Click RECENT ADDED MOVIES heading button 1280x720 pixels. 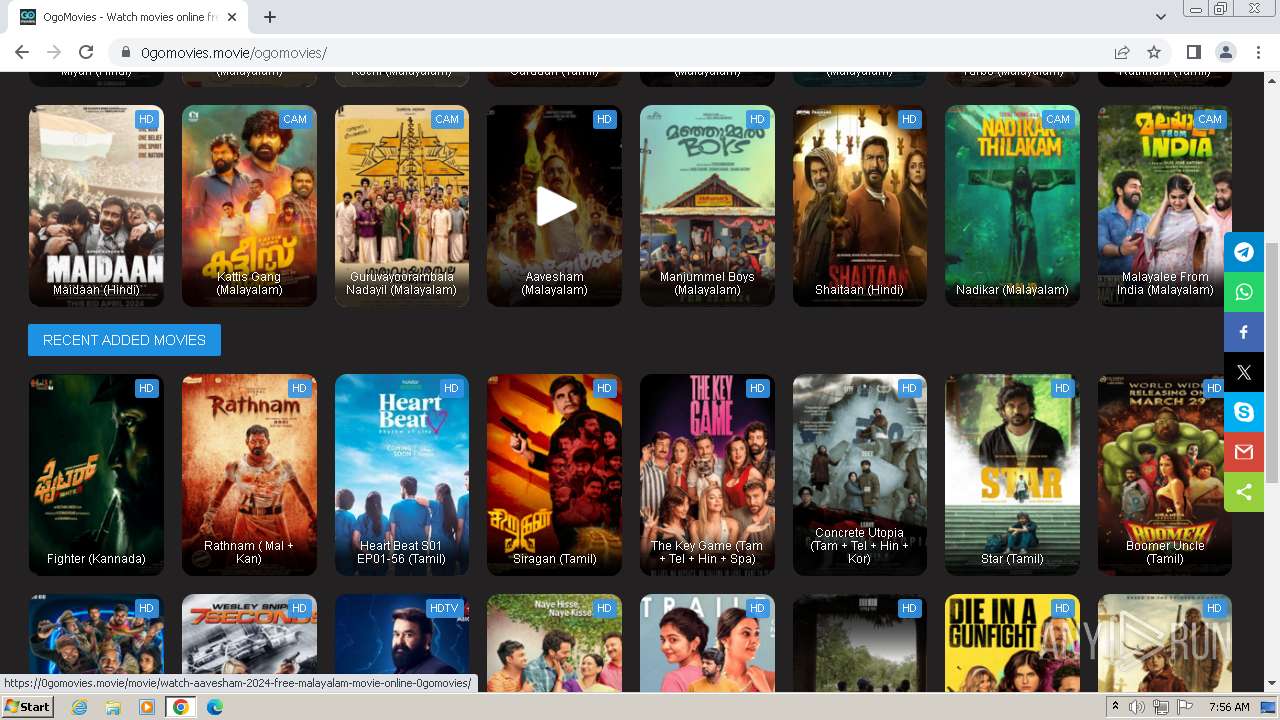(124, 340)
